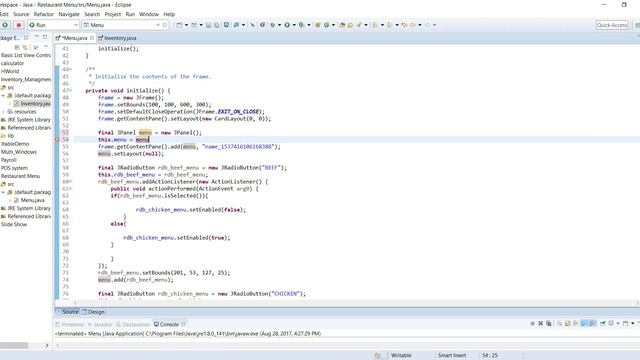Collapse default package above Menu.java
This screenshot has width=640, height=360.
[3, 192]
